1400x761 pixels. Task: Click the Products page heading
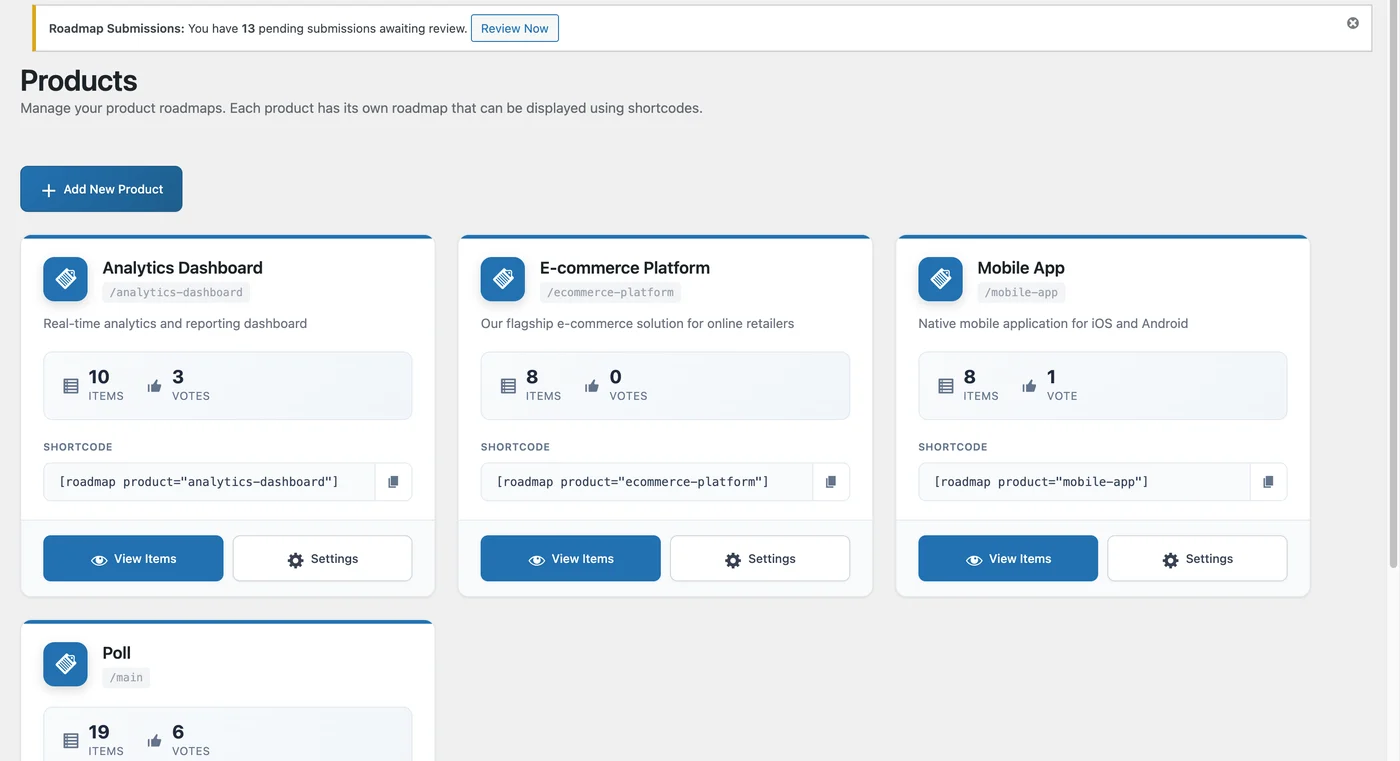tap(79, 80)
